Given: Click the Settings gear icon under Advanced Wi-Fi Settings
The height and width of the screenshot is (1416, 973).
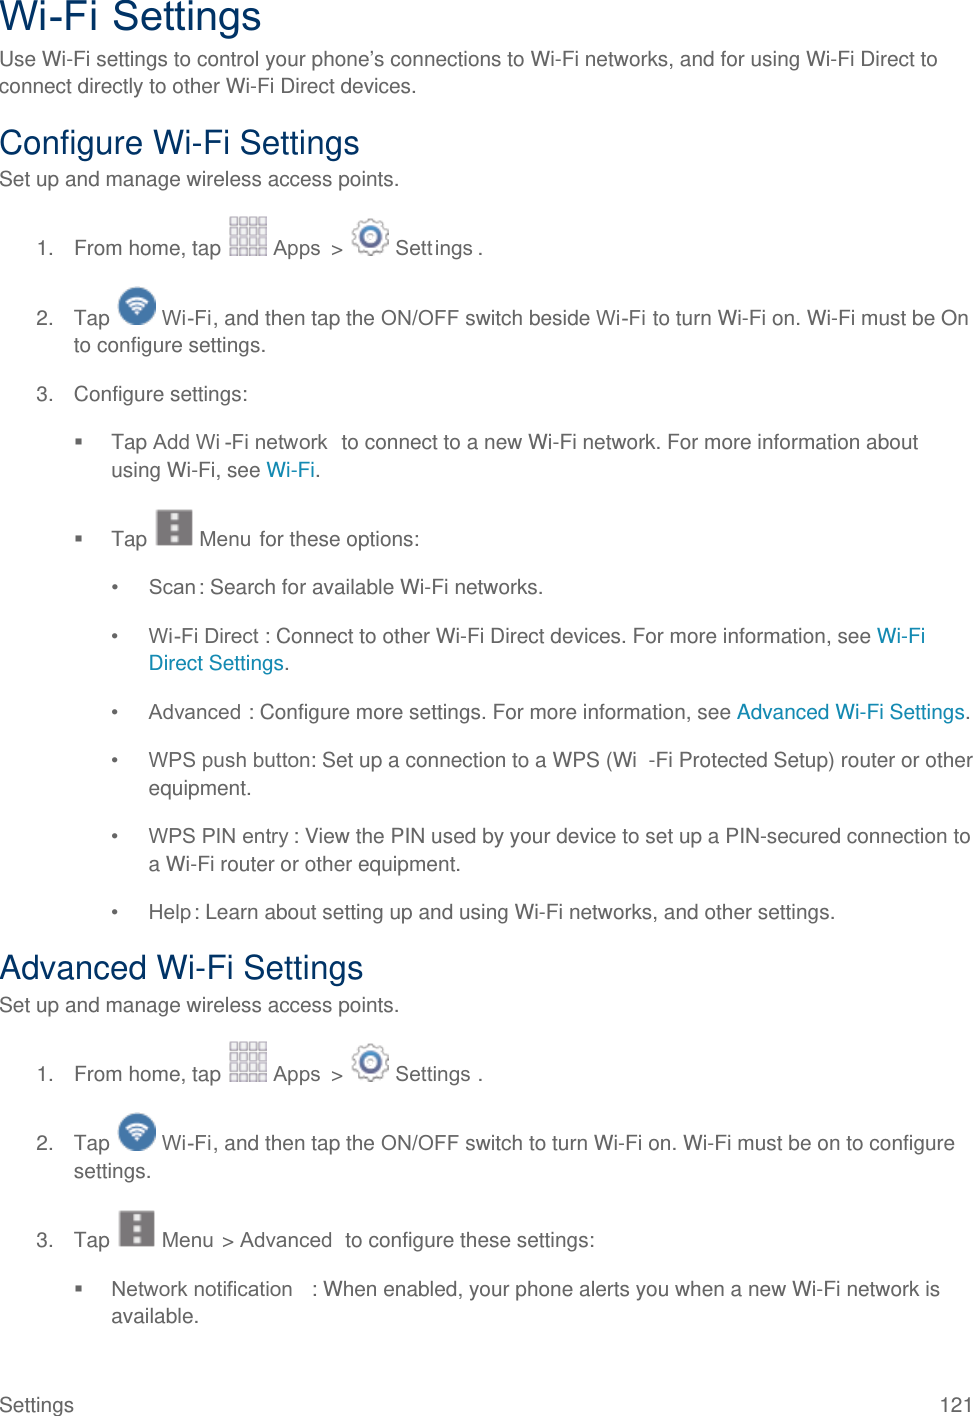Looking at the screenshot, I should [x=370, y=1062].
